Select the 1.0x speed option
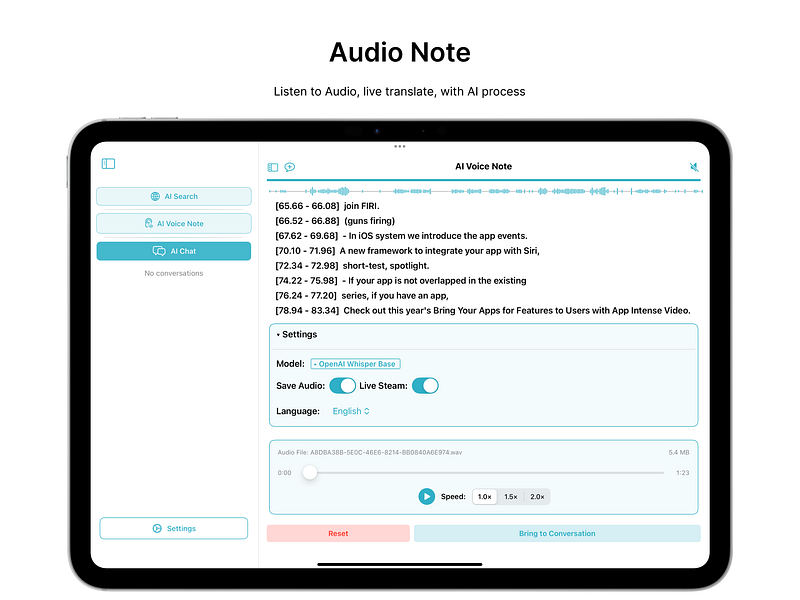The width and height of the screenshot is (800, 600). tap(484, 496)
